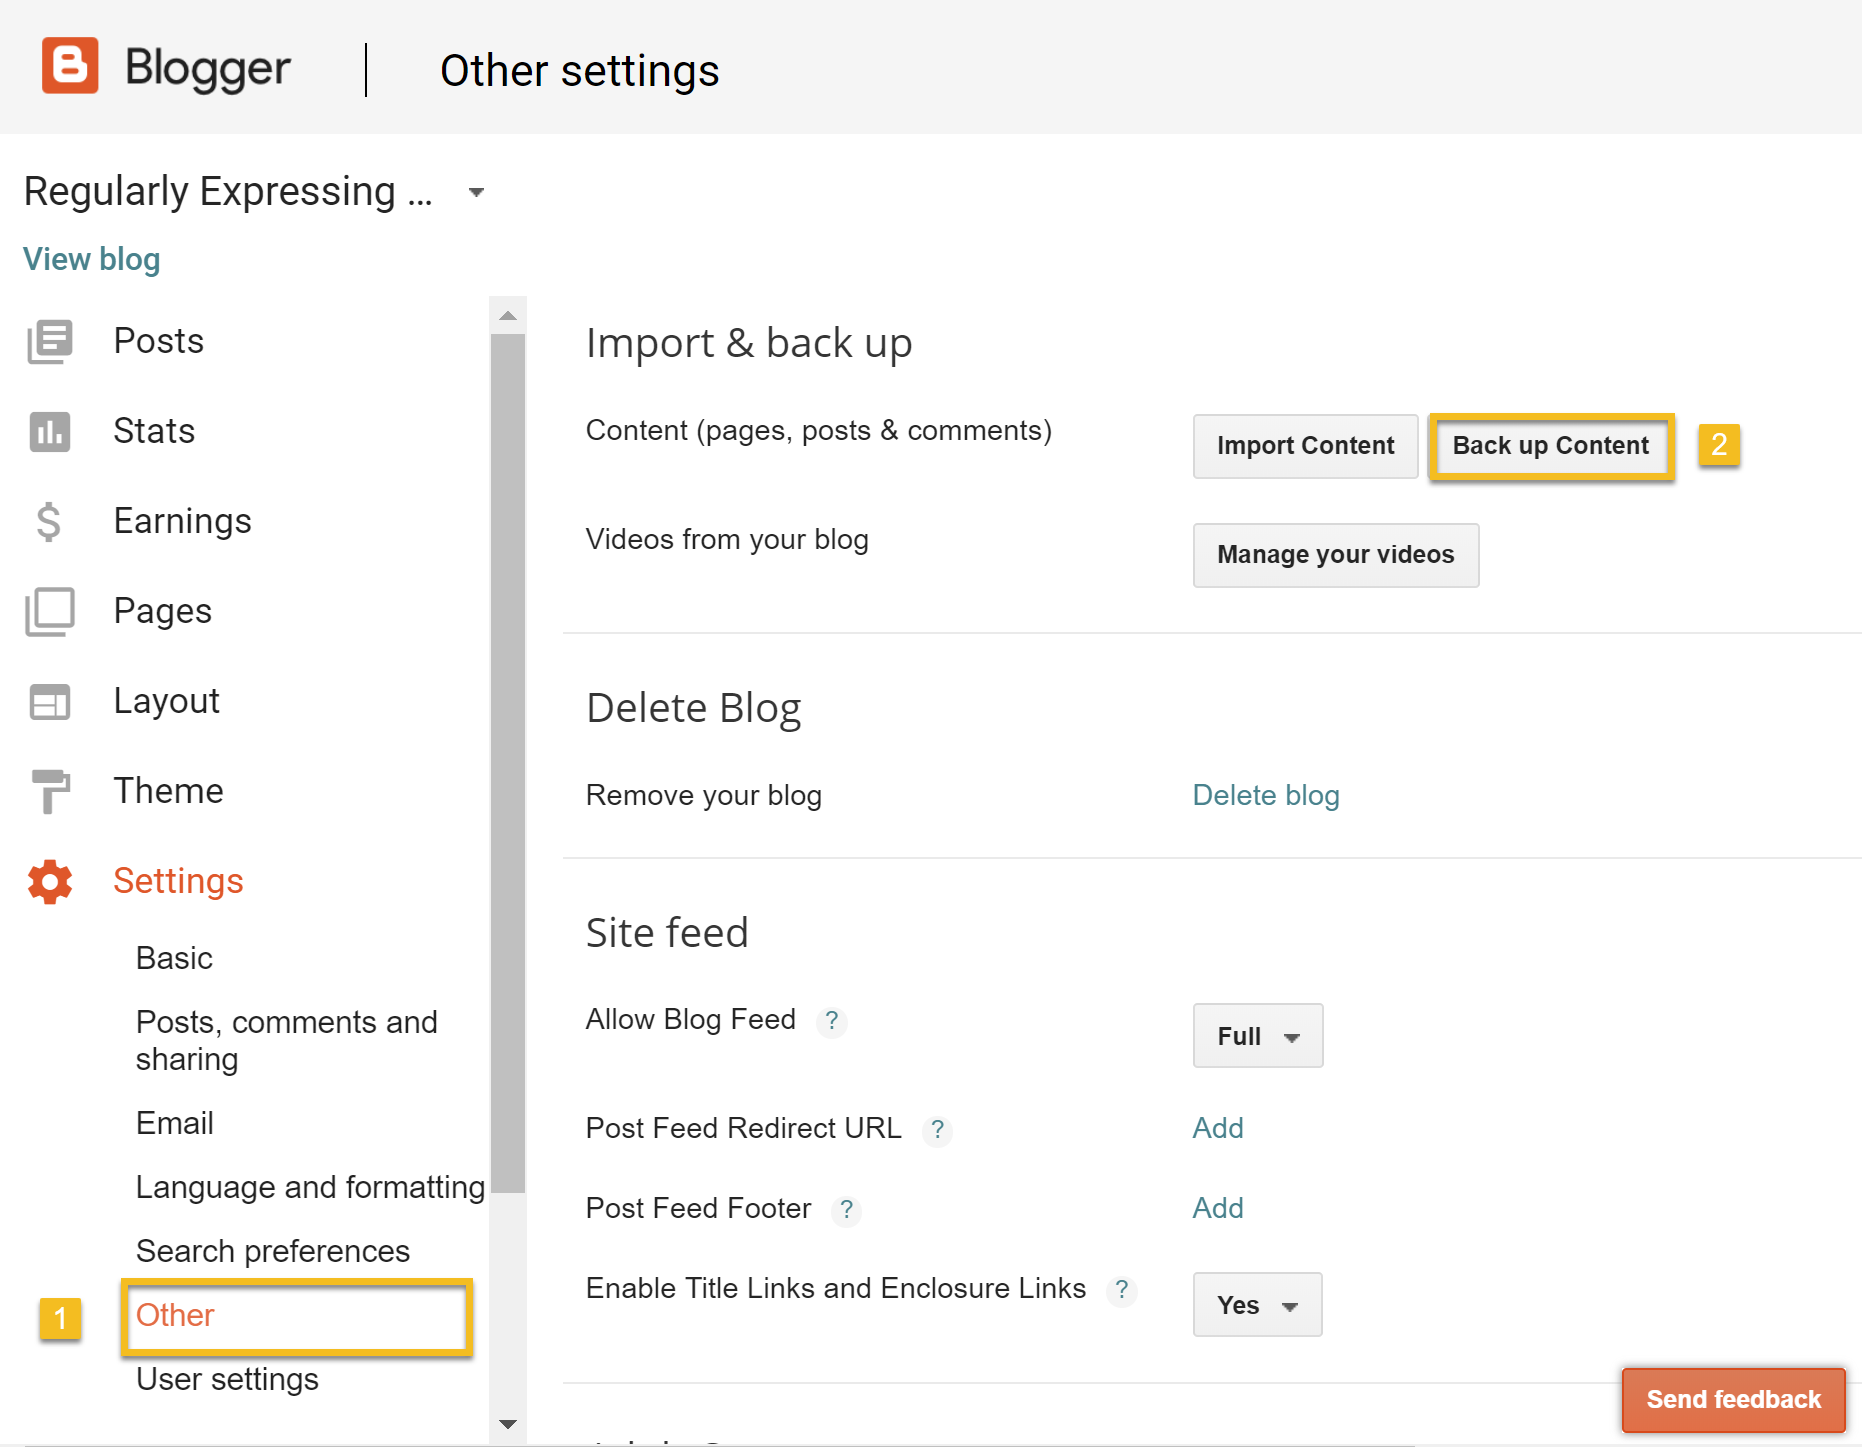Open help for Allow Blog Feed

(831, 1021)
